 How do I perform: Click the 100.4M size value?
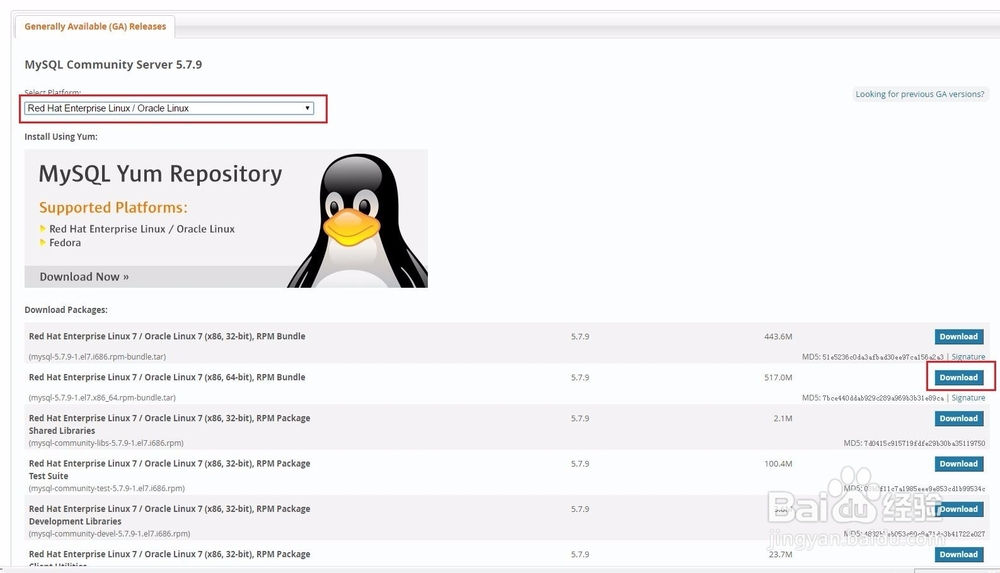tap(778, 463)
